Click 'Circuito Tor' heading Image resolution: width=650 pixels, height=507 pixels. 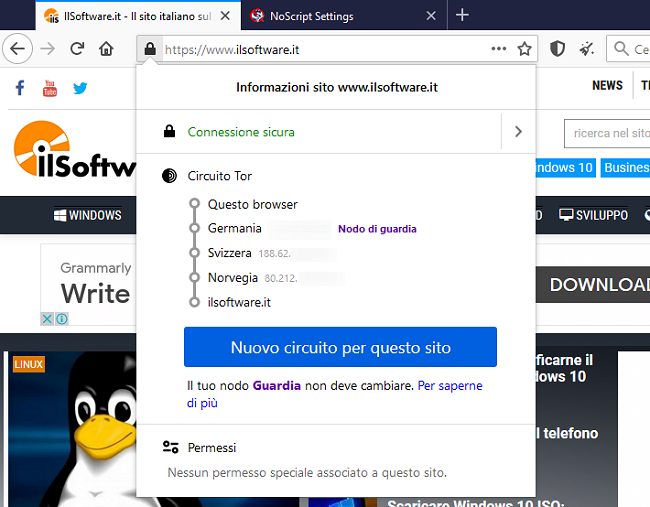pos(220,176)
